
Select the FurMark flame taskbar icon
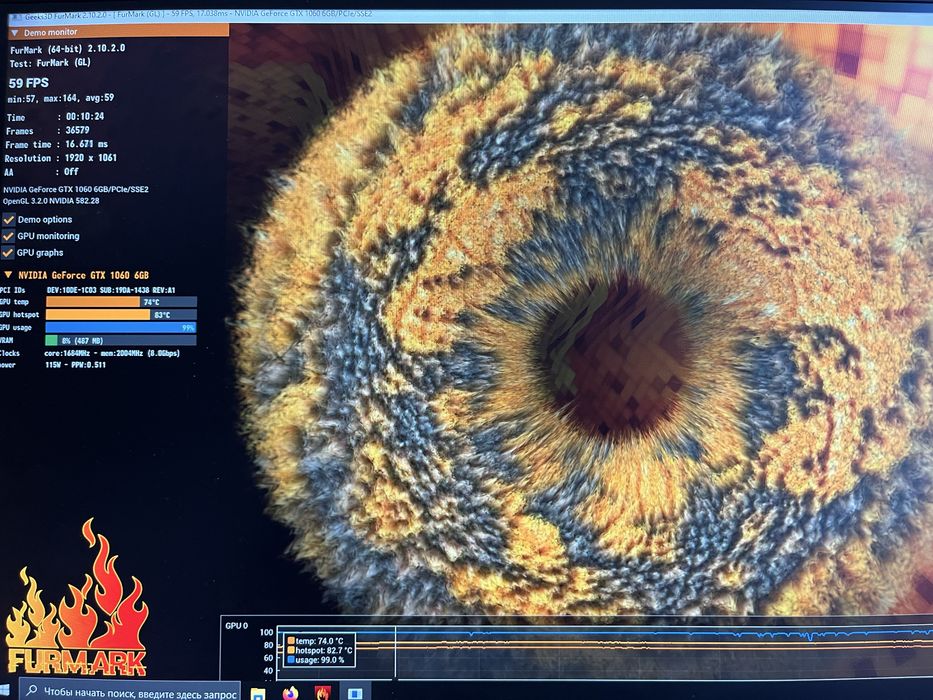click(323, 693)
